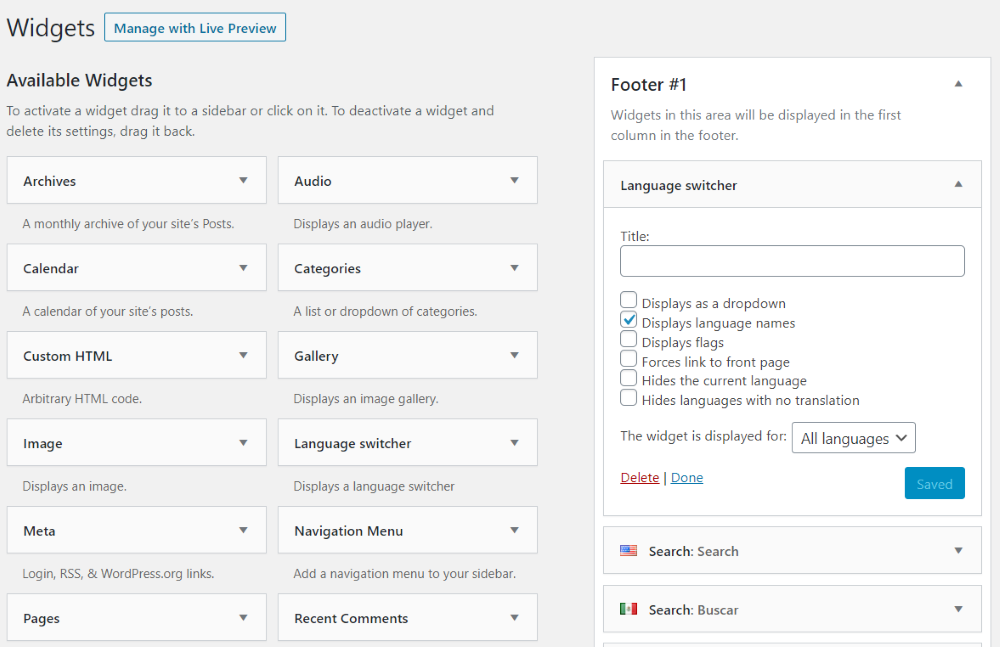Click the Mexico flag icon on Buscar widget
Image resolution: width=1000 pixels, height=647 pixels.
tap(628, 609)
